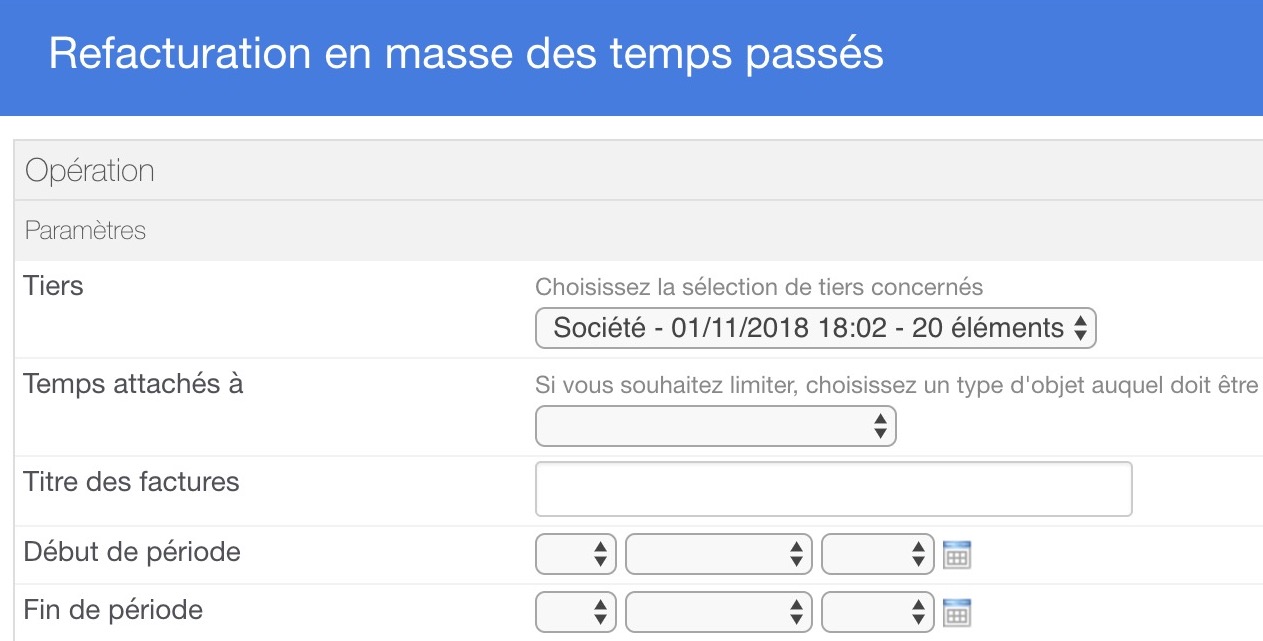Viewport: 1263px width, 641px height.
Task: Select the Opération section header
Action: (x=638, y=171)
